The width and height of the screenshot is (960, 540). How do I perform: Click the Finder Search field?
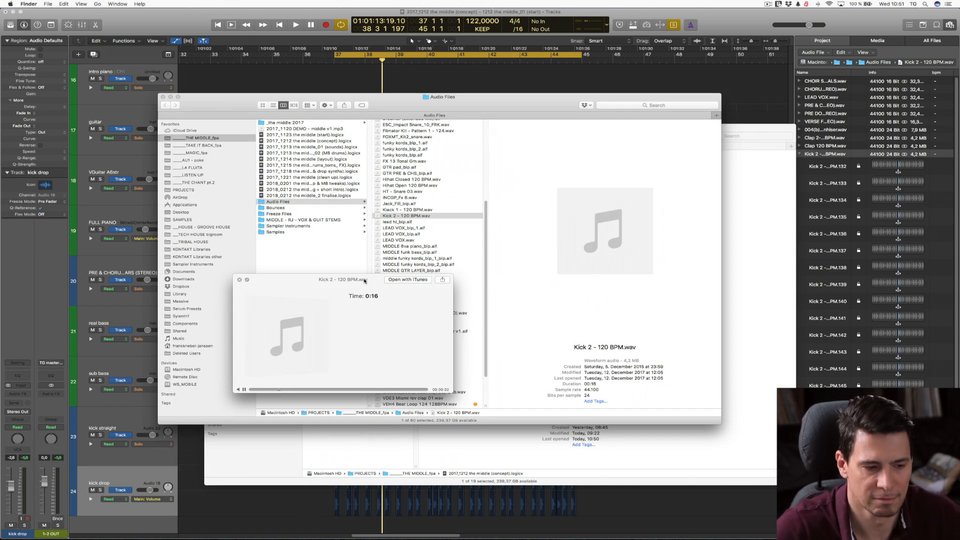click(x=656, y=105)
